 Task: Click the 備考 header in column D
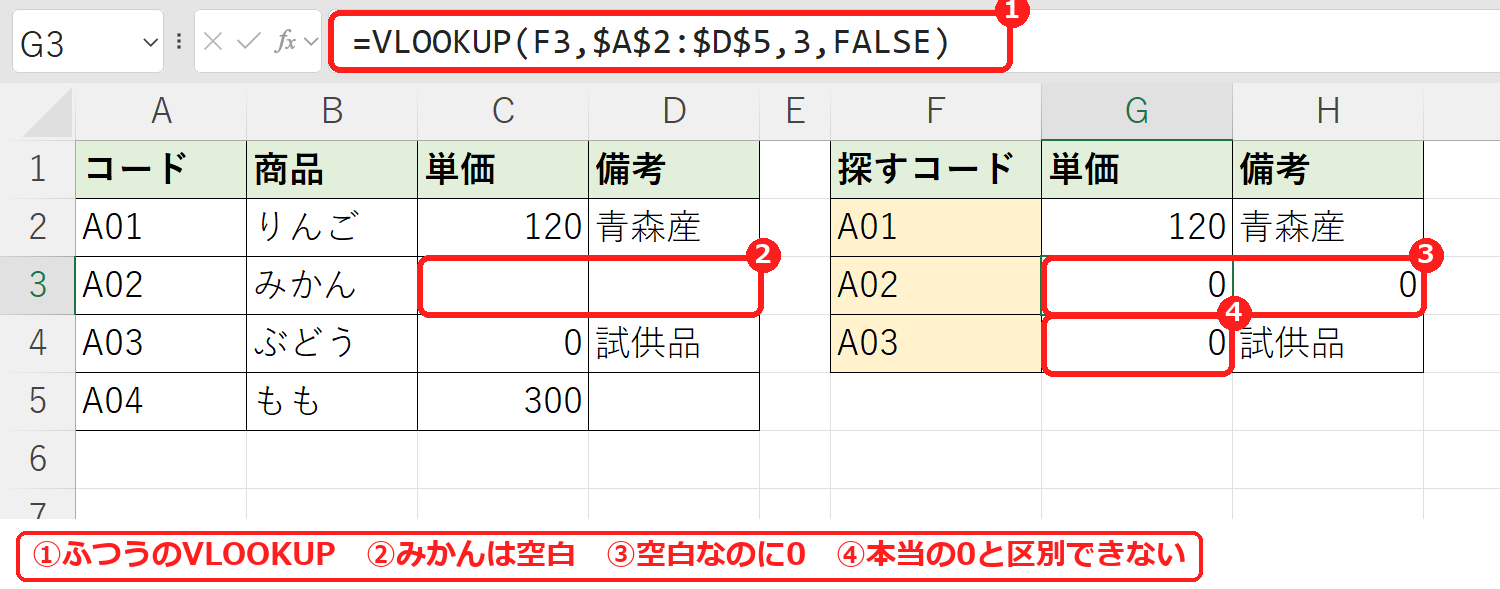click(674, 169)
